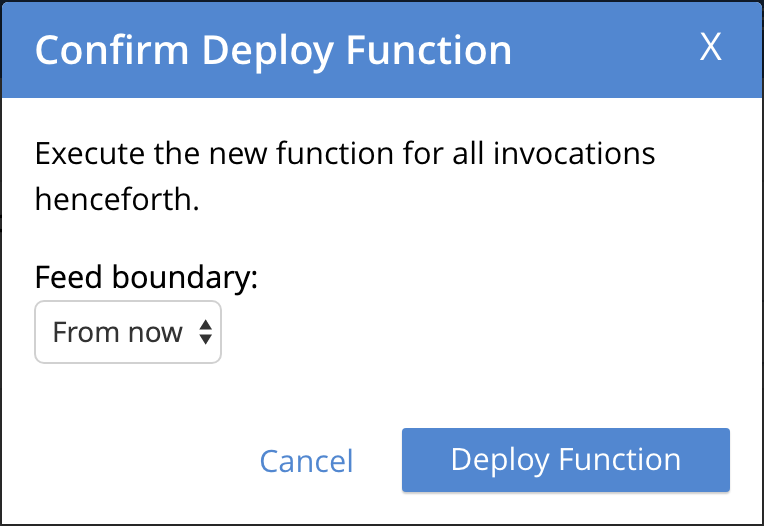Image resolution: width=764 pixels, height=526 pixels.
Task: Click the "Execute the new function" message line
Action: [x=345, y=155]
